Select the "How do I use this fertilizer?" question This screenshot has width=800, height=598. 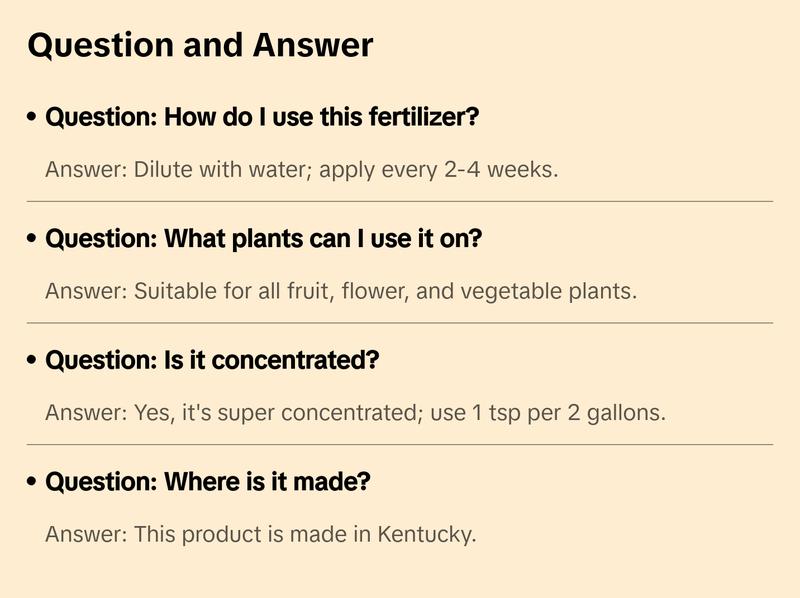262,118
